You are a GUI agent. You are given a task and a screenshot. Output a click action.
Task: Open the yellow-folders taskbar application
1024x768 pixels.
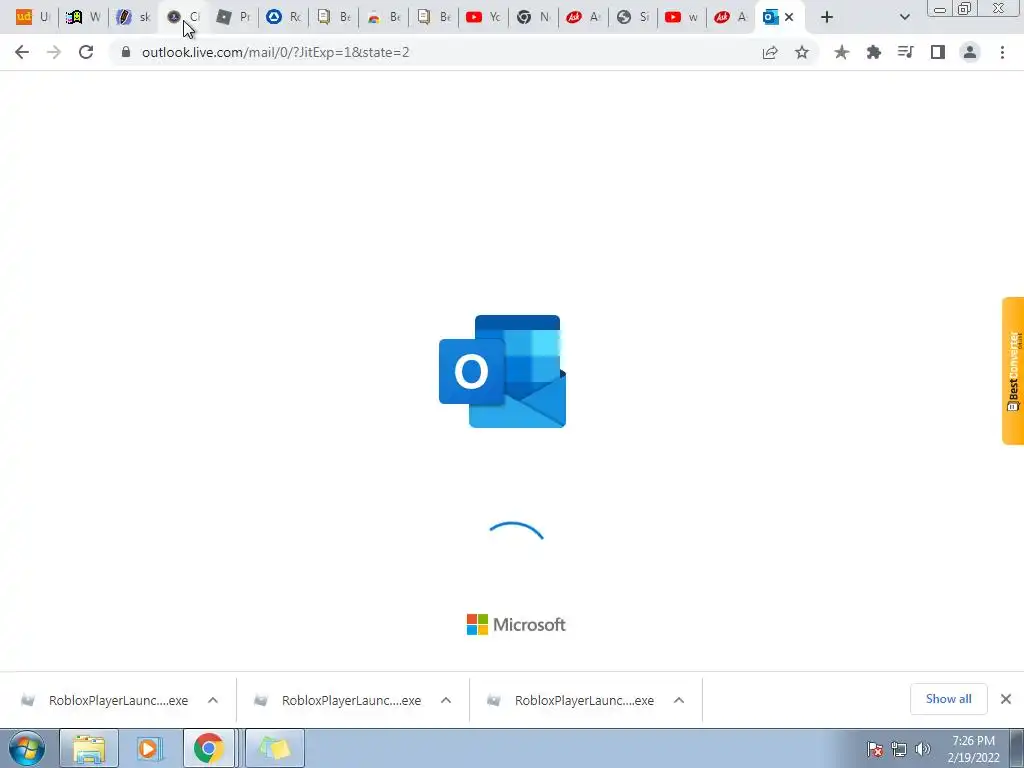coord(274,748)
